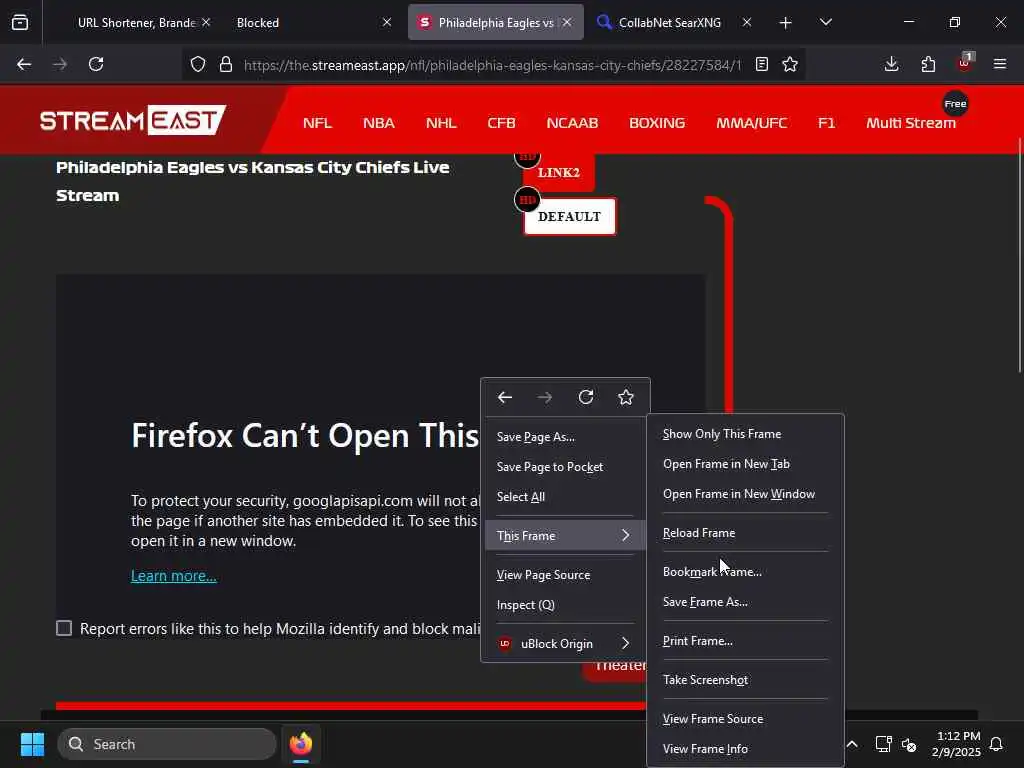Screen dimensions: 1024x768
Task: Click the network display tray icon
Action: 884,744
